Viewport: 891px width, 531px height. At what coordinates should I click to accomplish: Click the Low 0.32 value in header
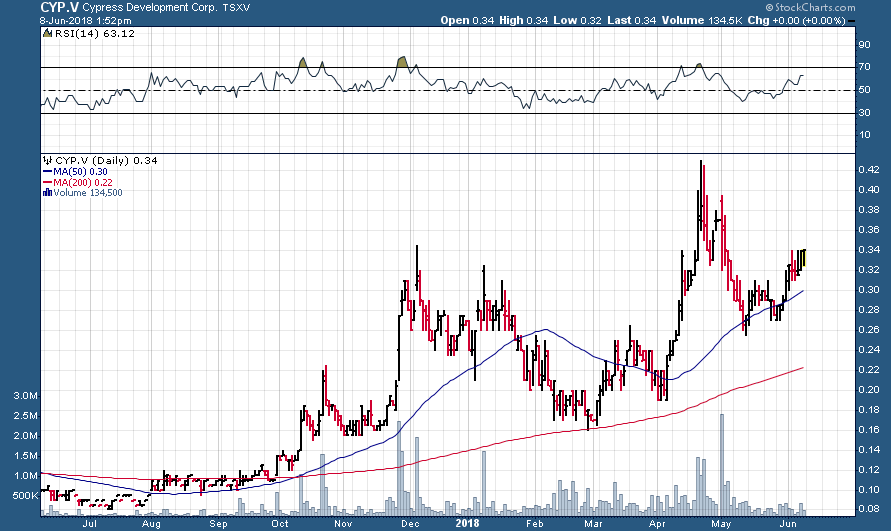tap(577, 20)
